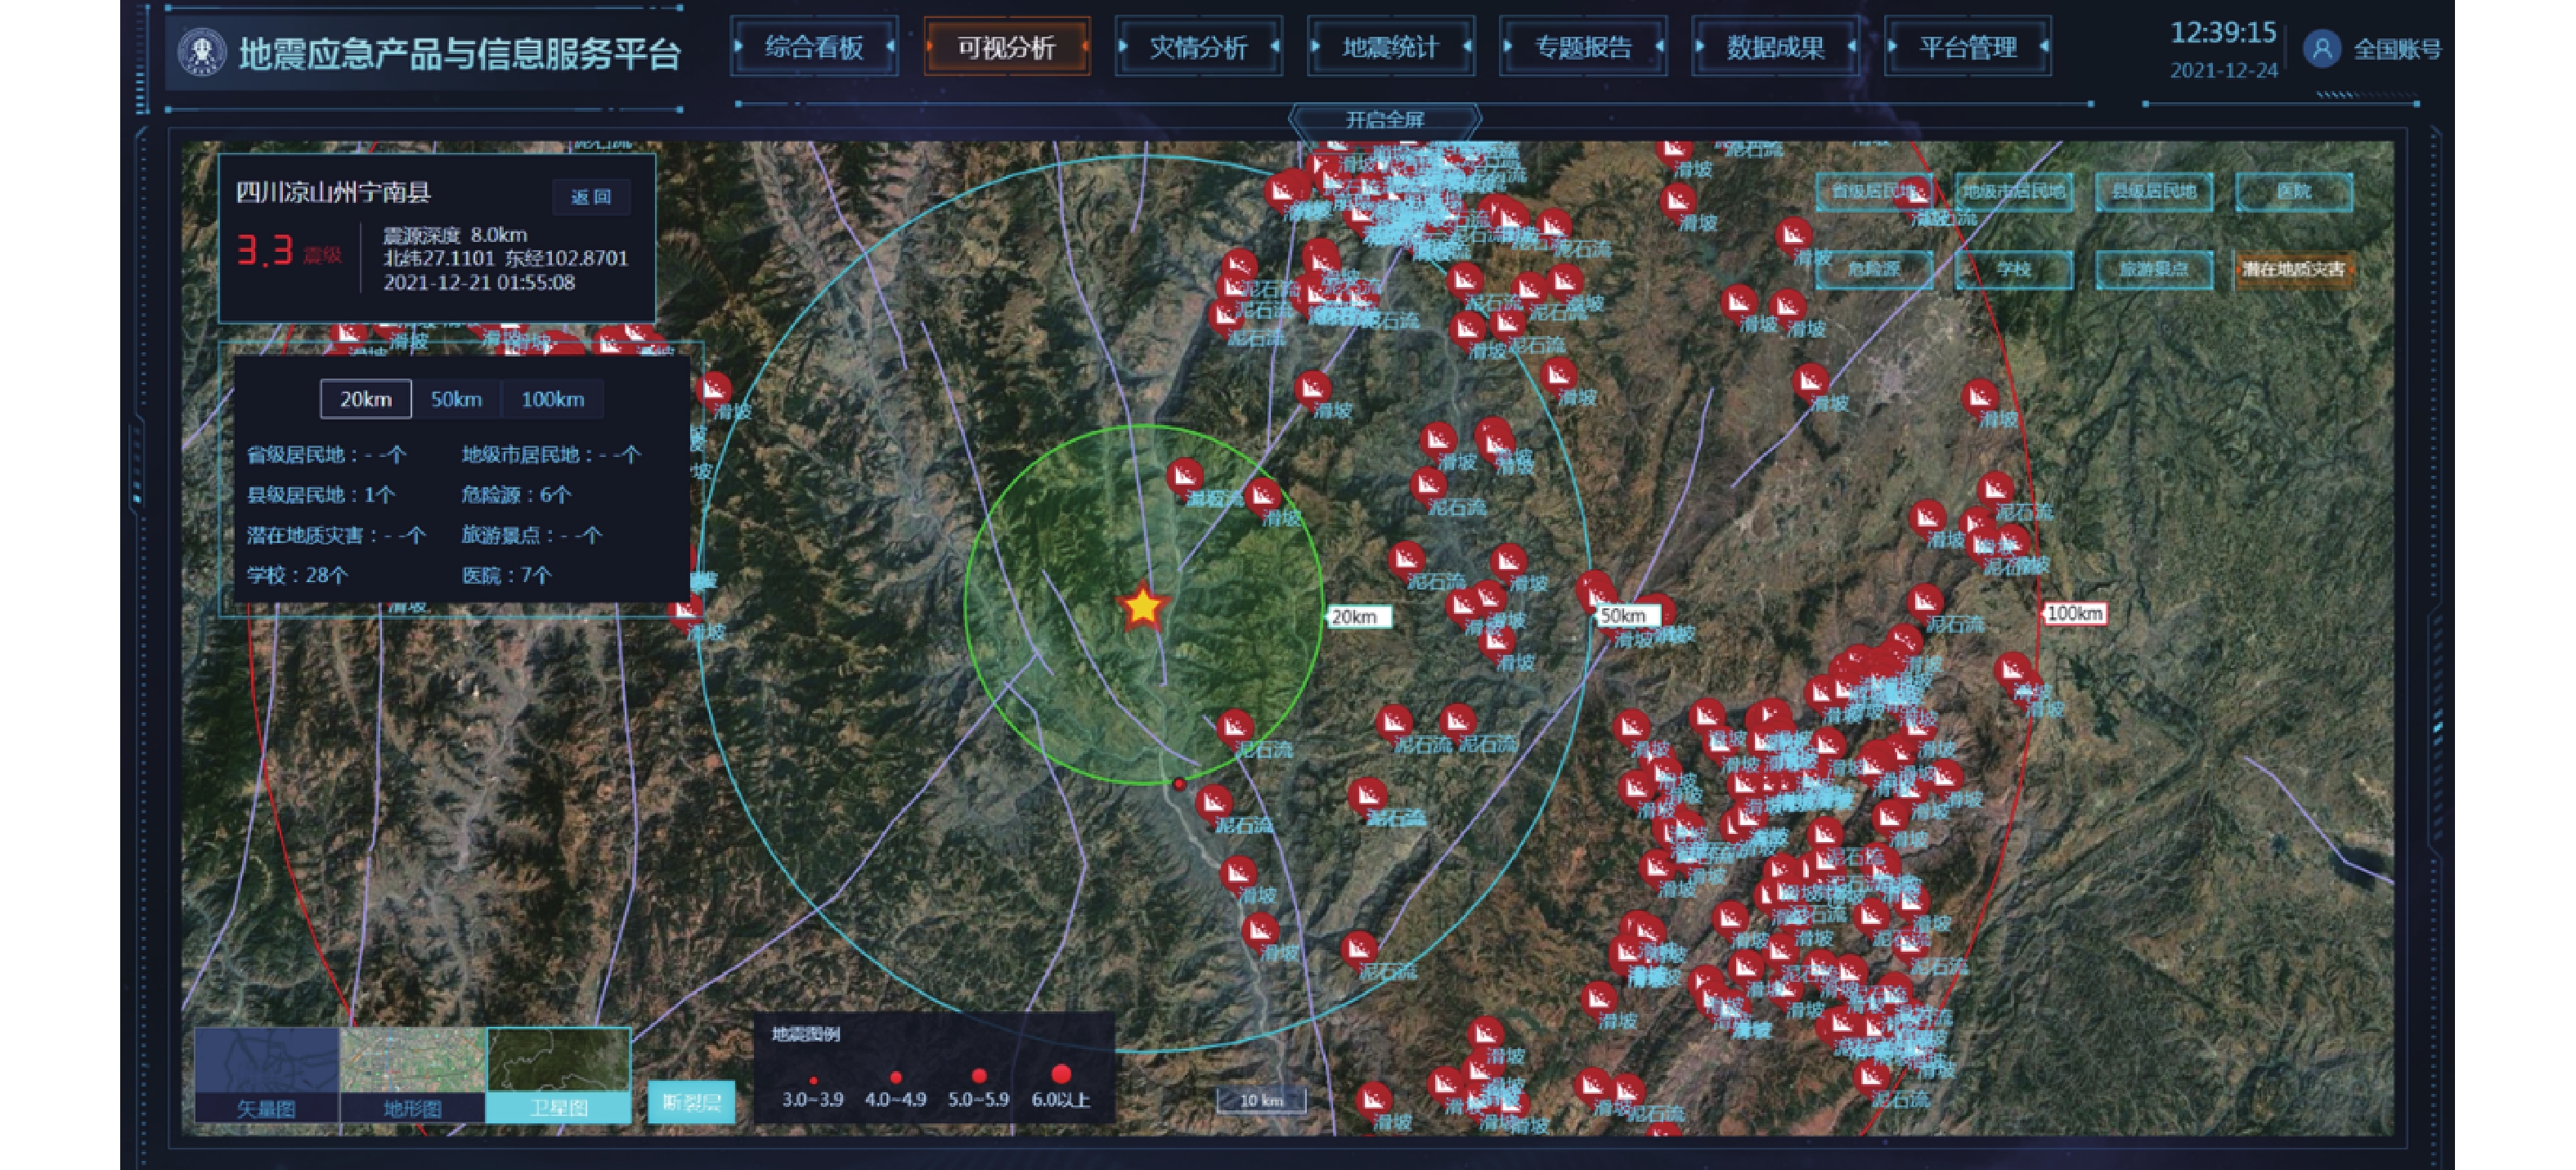The image size is (2576, 1170).
Task: Click the 滑坡 marker right of the 20km tab panel
Action: (x=714, y=389)
